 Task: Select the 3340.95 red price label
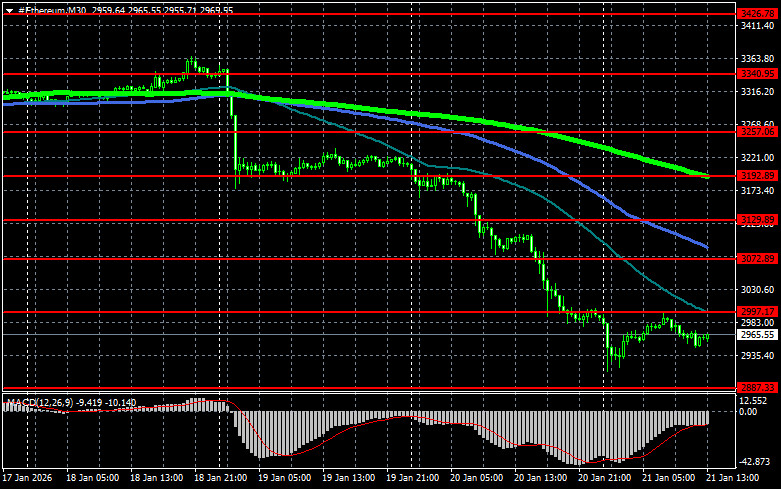point(758,74)
